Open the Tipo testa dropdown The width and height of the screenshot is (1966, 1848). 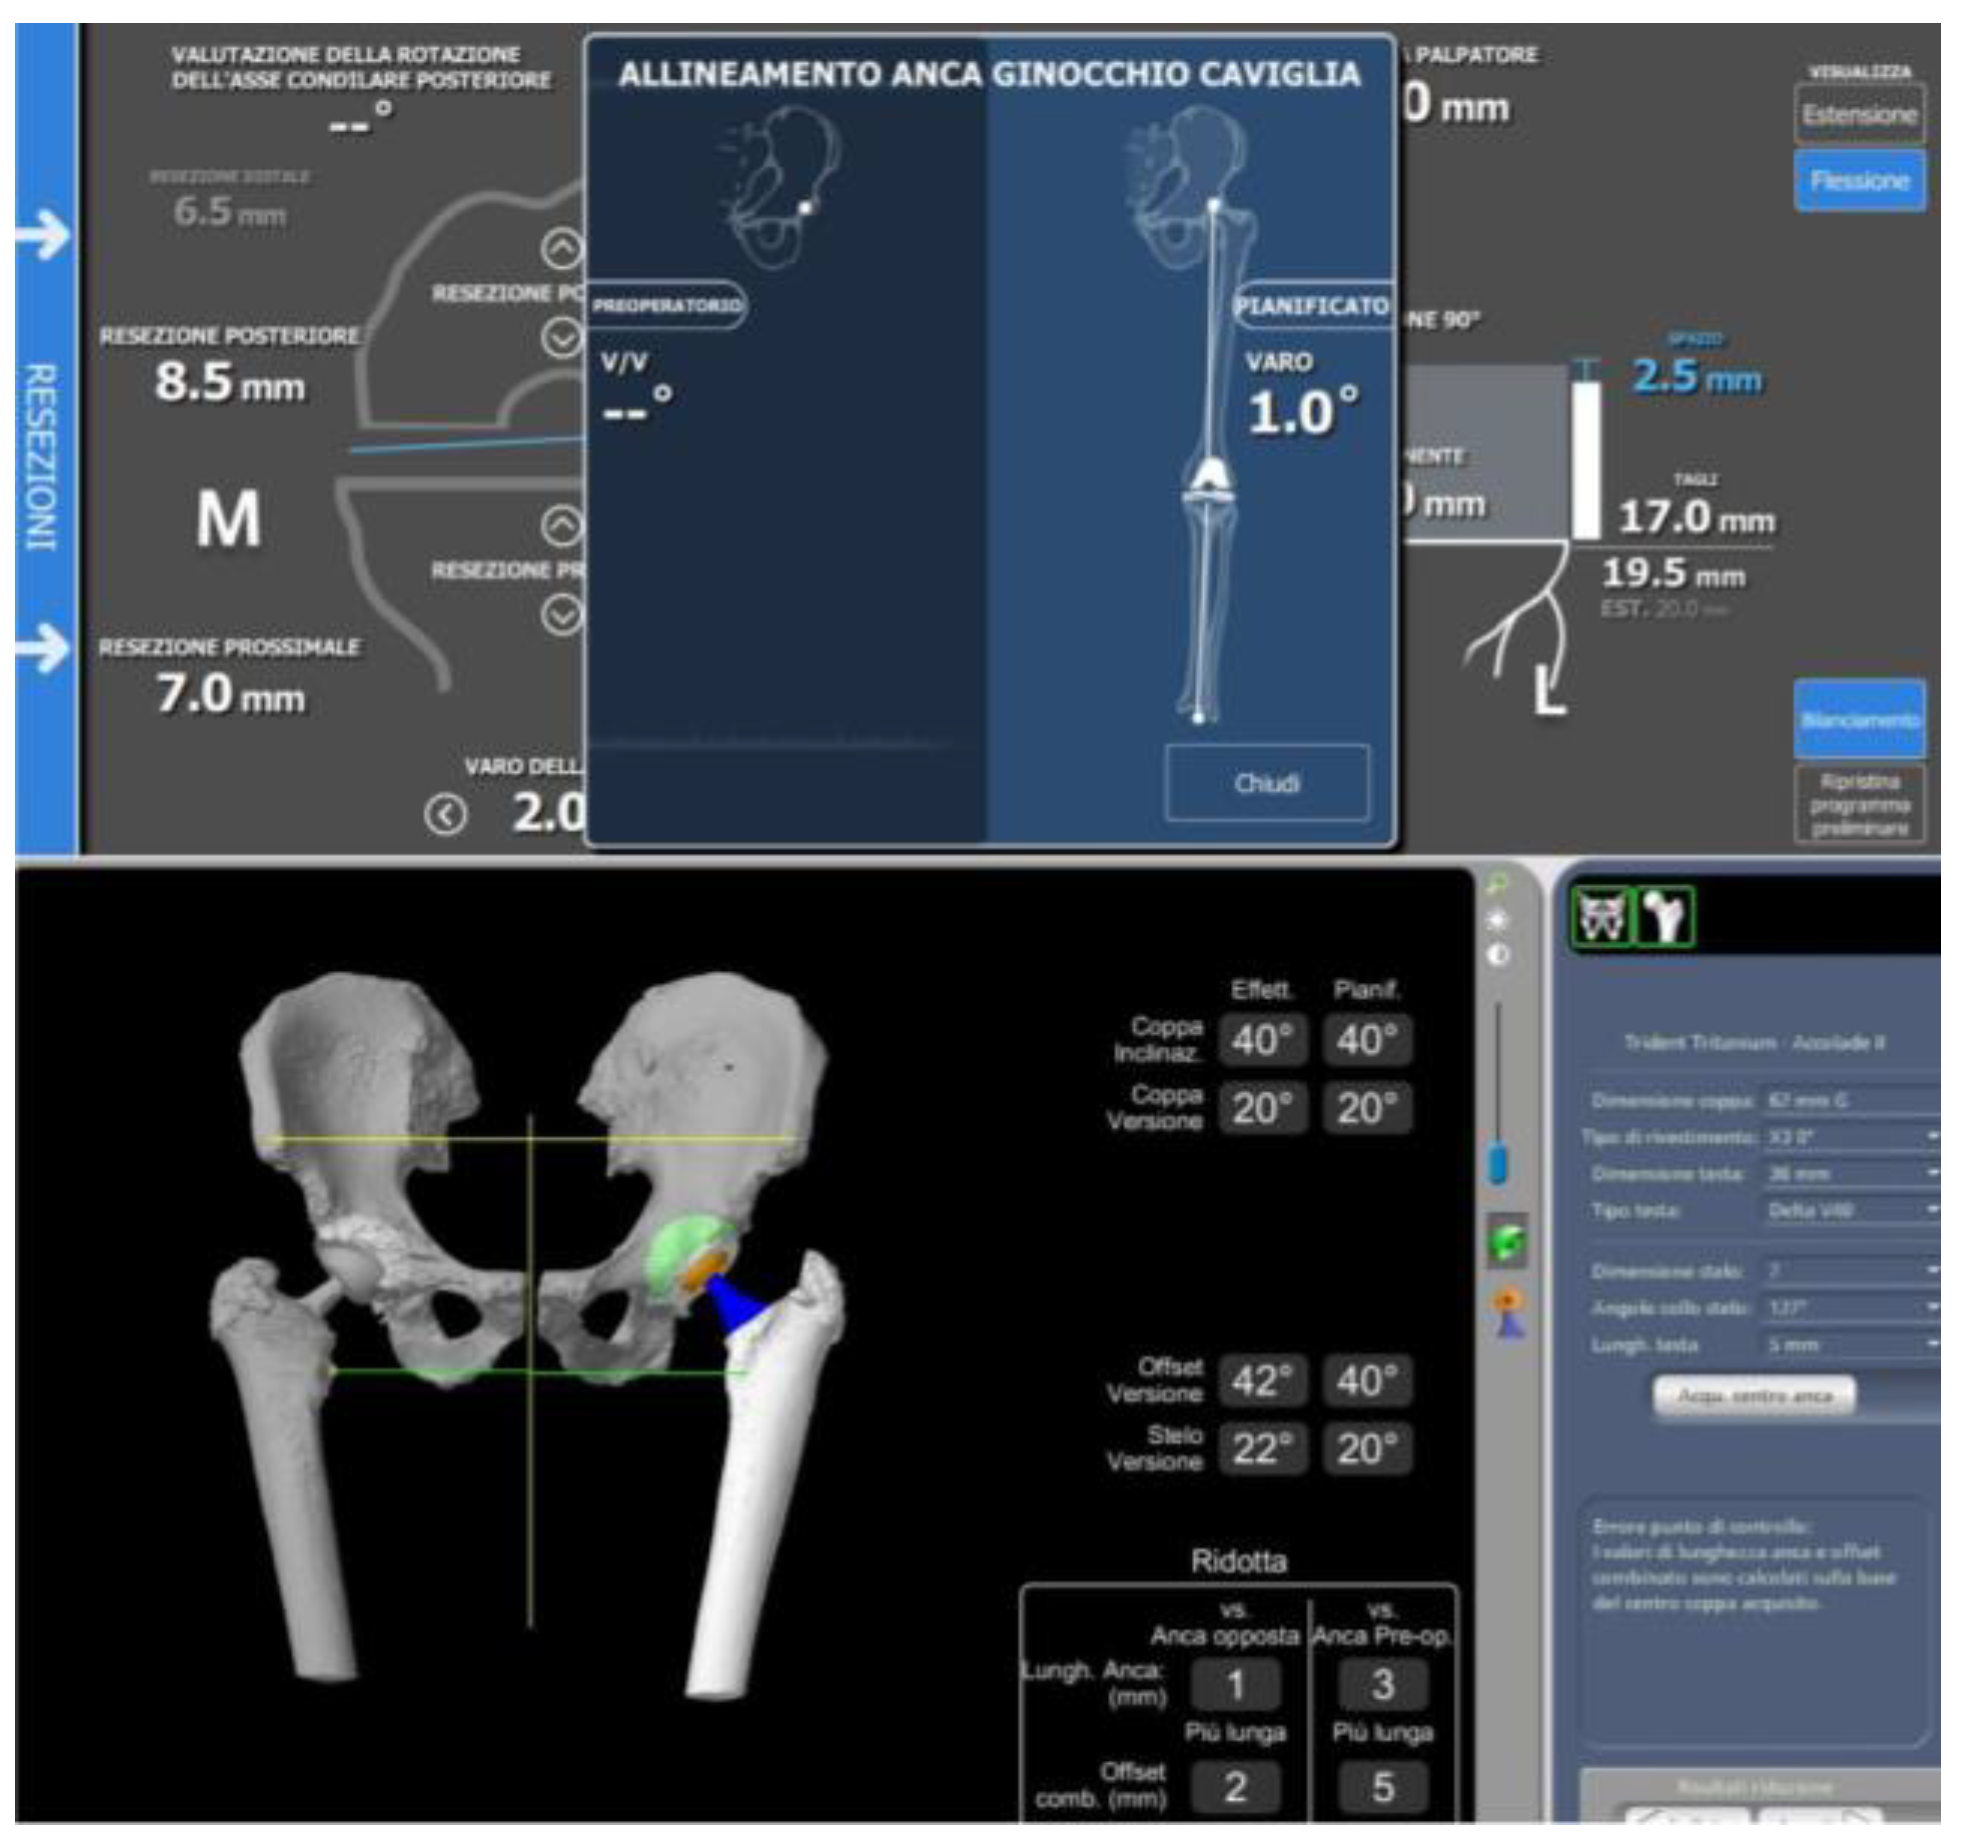[1932, 1210]
